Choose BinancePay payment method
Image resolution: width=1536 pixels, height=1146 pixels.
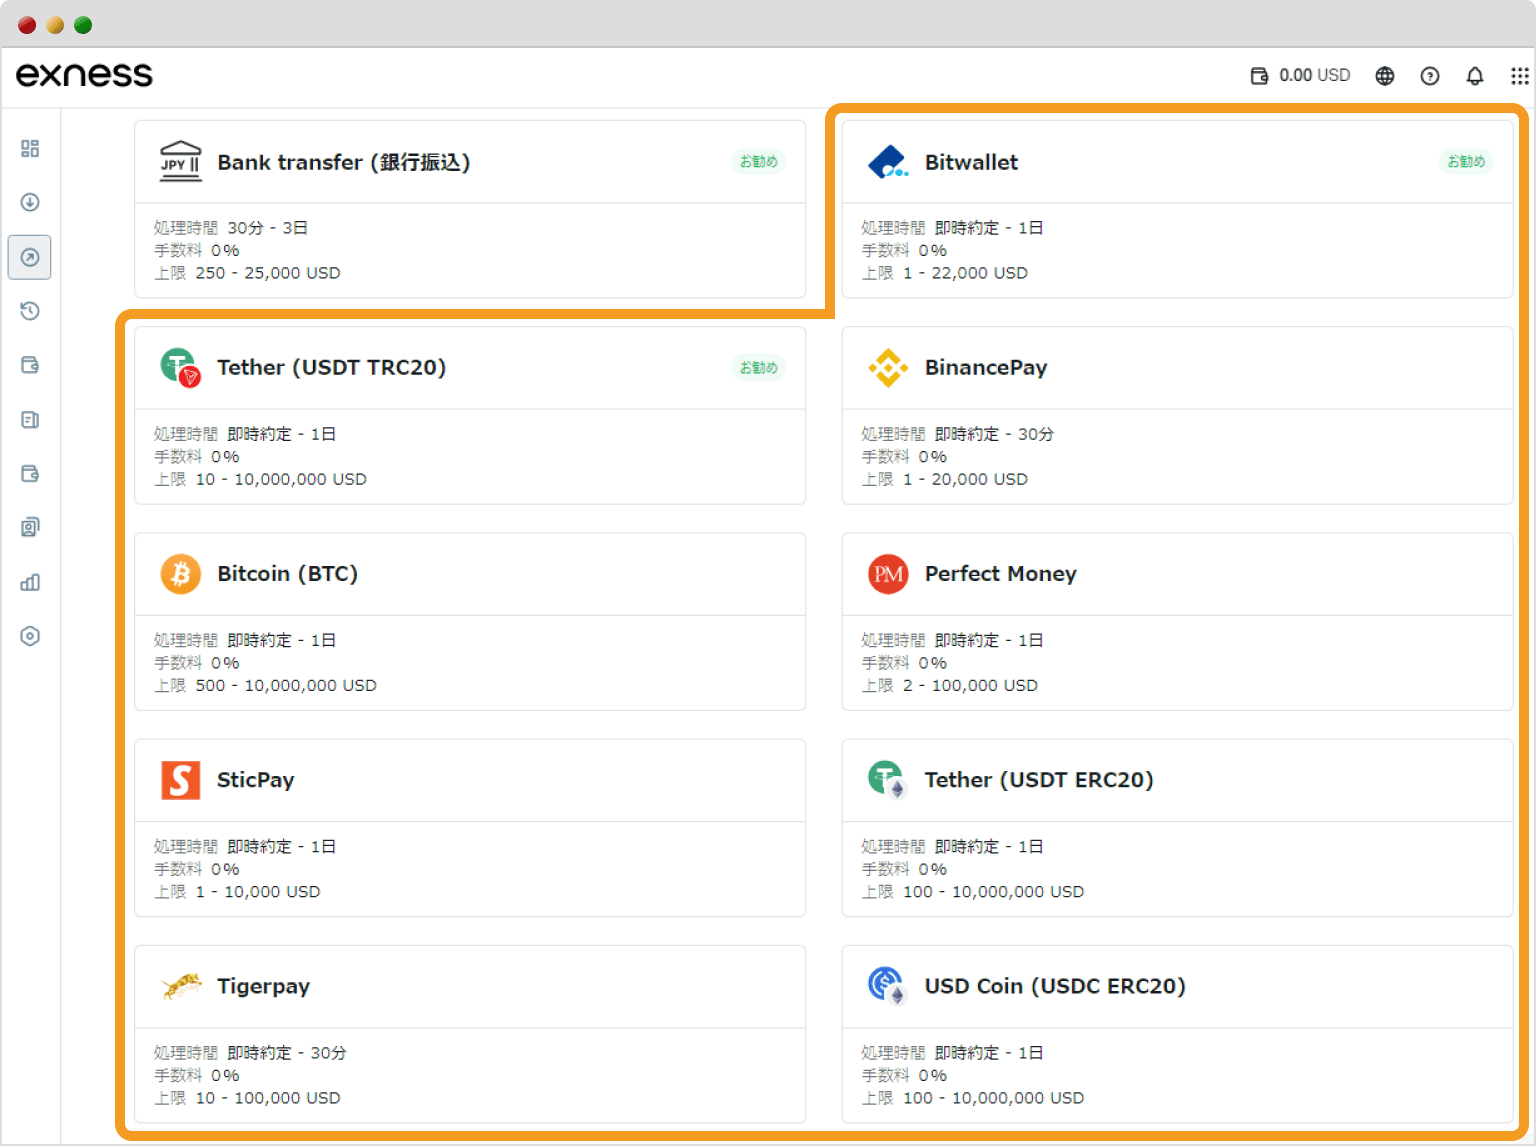(x=986, y=368)
